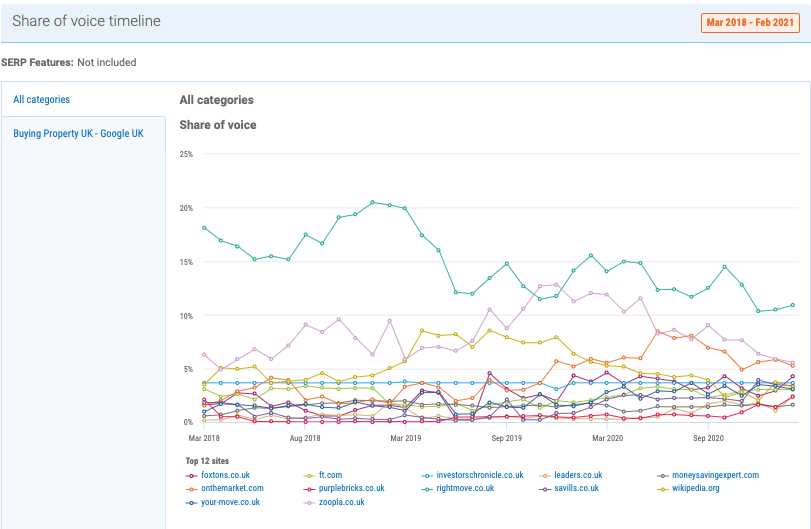
Task: Click purplebricks.co.uk red legend marker
Action: tap(309, 489)
